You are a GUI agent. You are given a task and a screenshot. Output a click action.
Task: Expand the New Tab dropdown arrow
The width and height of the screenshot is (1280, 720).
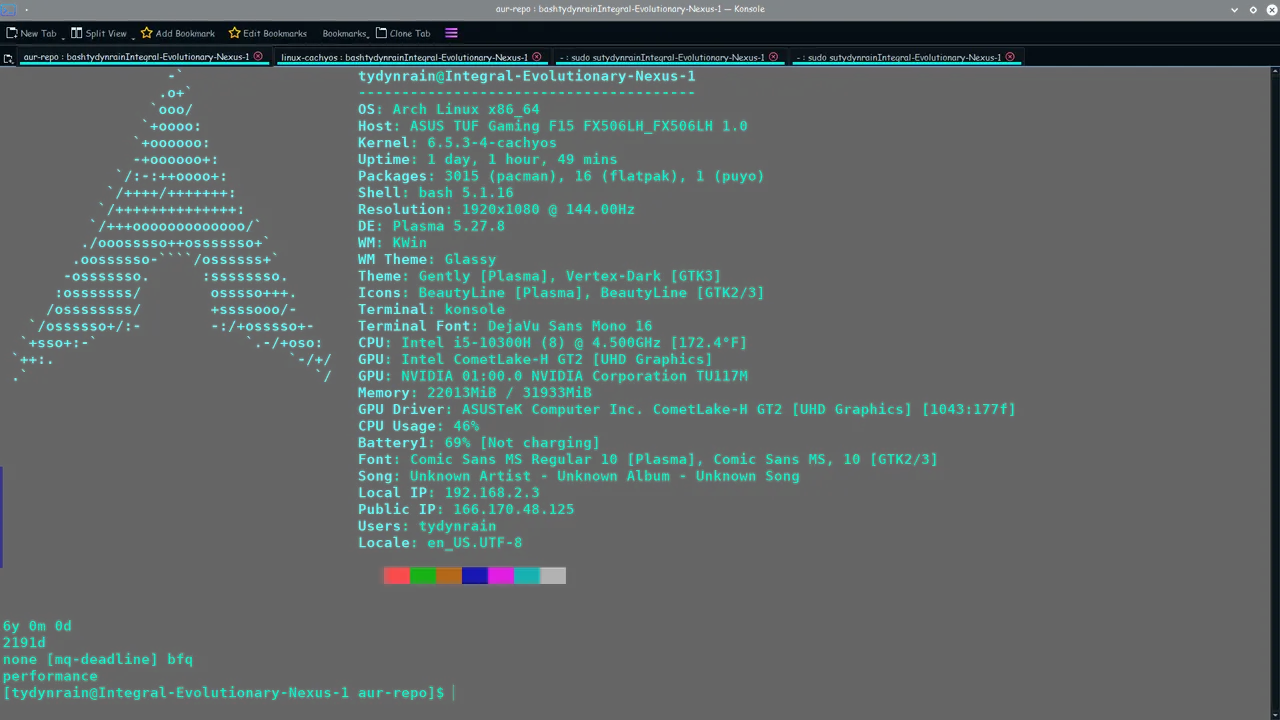tap(63, 36)
